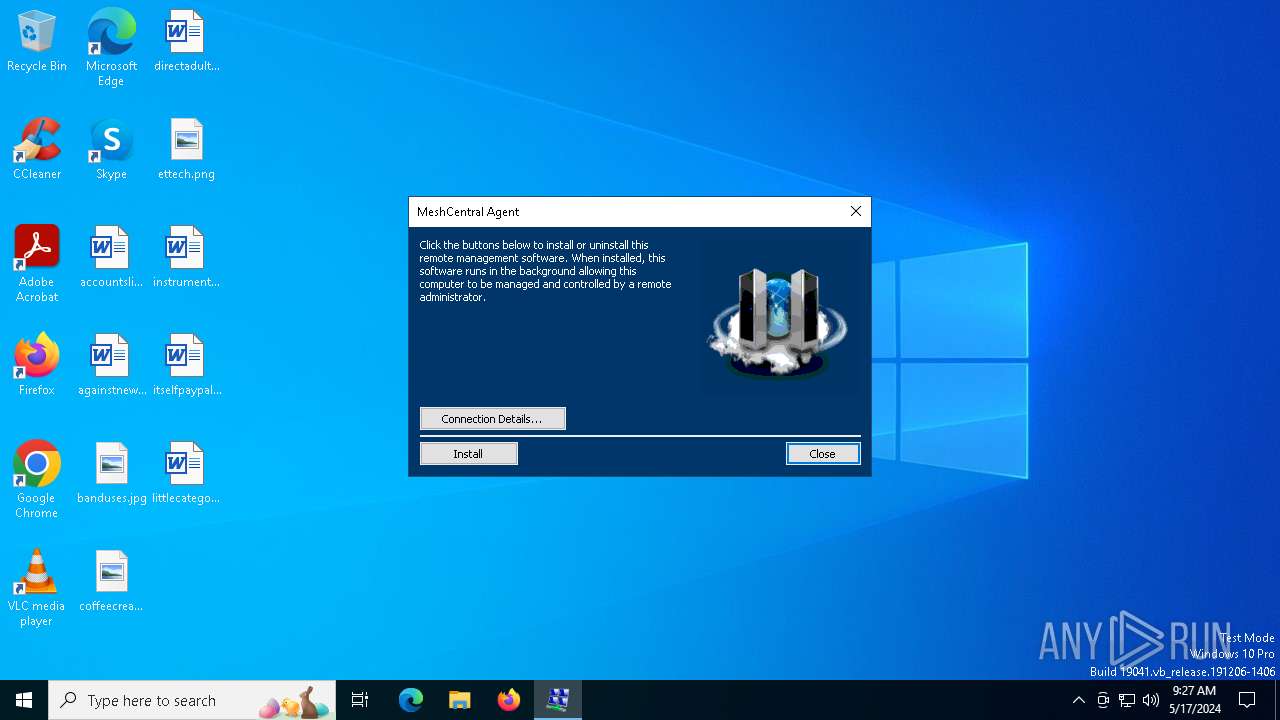Open Task View from the taskbar
The image size is (1280, 720).
coord(360,700)
